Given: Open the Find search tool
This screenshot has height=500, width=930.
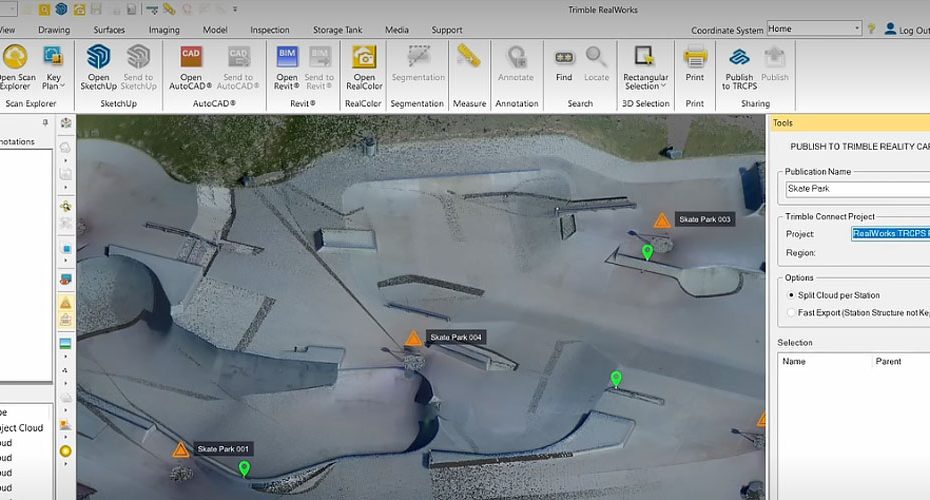Looking at the screenshot, I should (x=564, y=64).
